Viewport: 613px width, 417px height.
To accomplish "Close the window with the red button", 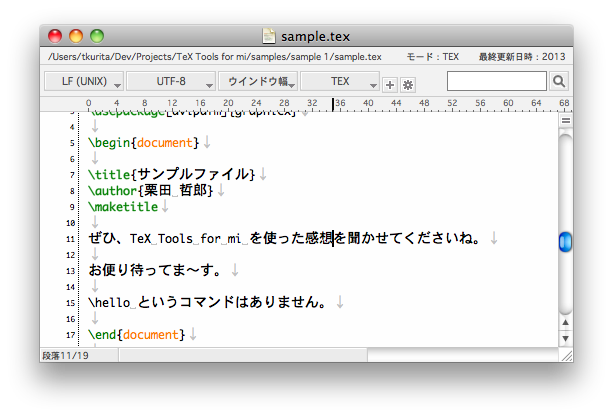I will 55,36.
